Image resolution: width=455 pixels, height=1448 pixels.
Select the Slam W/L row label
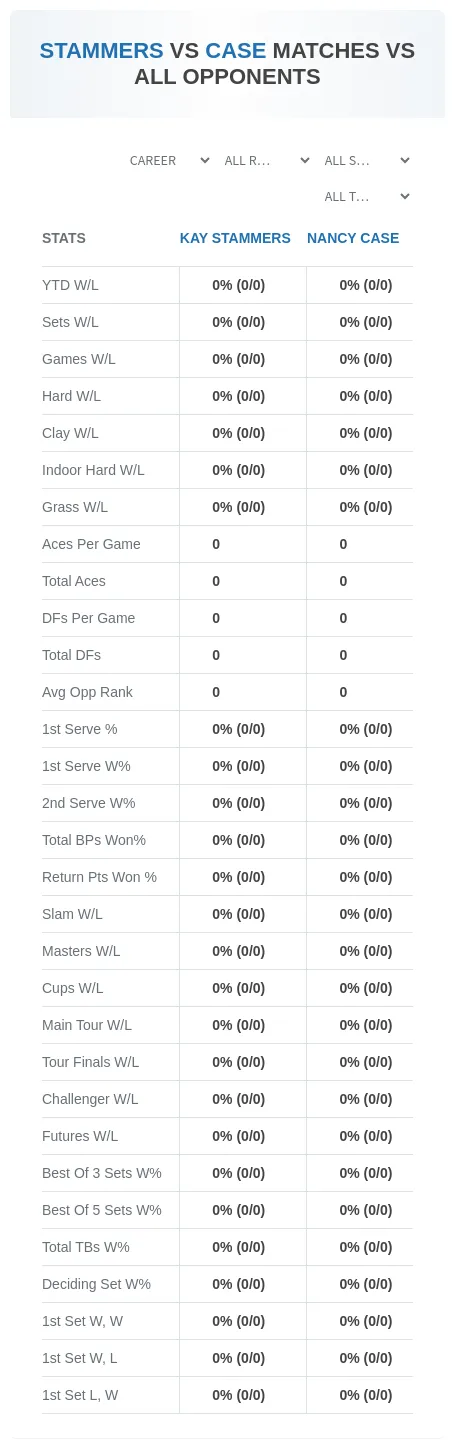coord(72,914)
